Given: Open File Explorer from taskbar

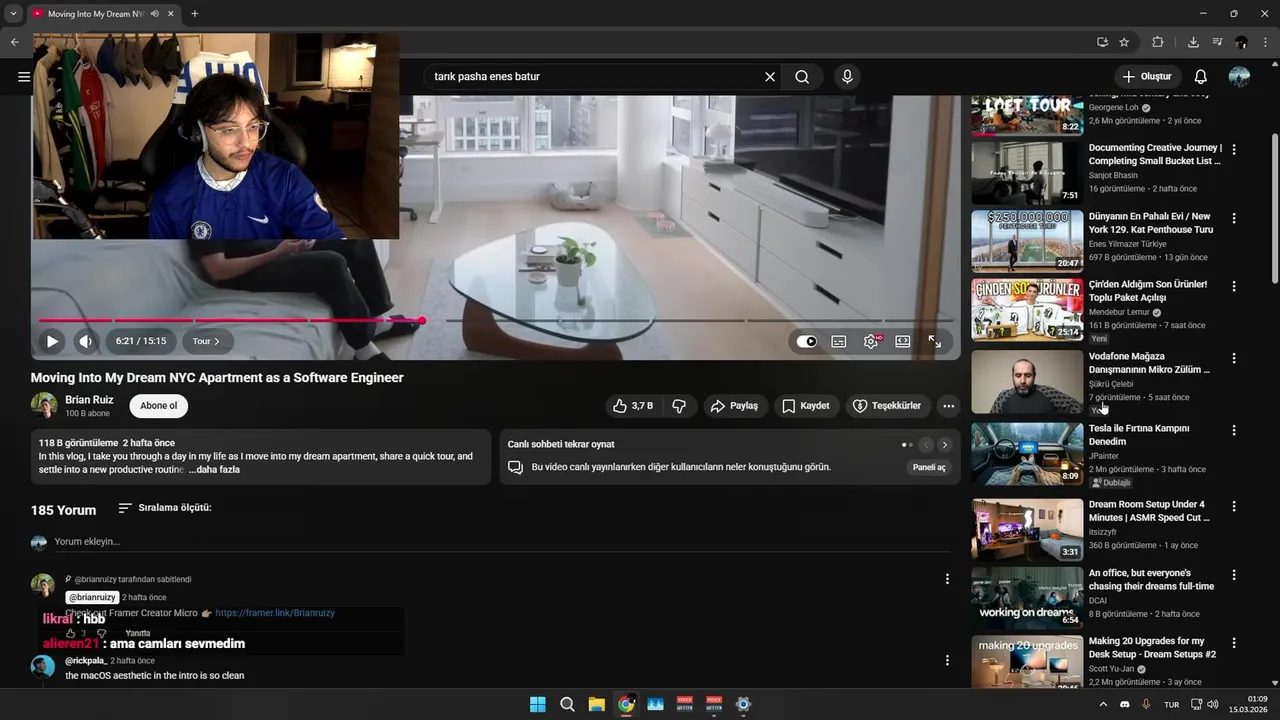Looking at the screenshot, I should [x=596, y=704].
